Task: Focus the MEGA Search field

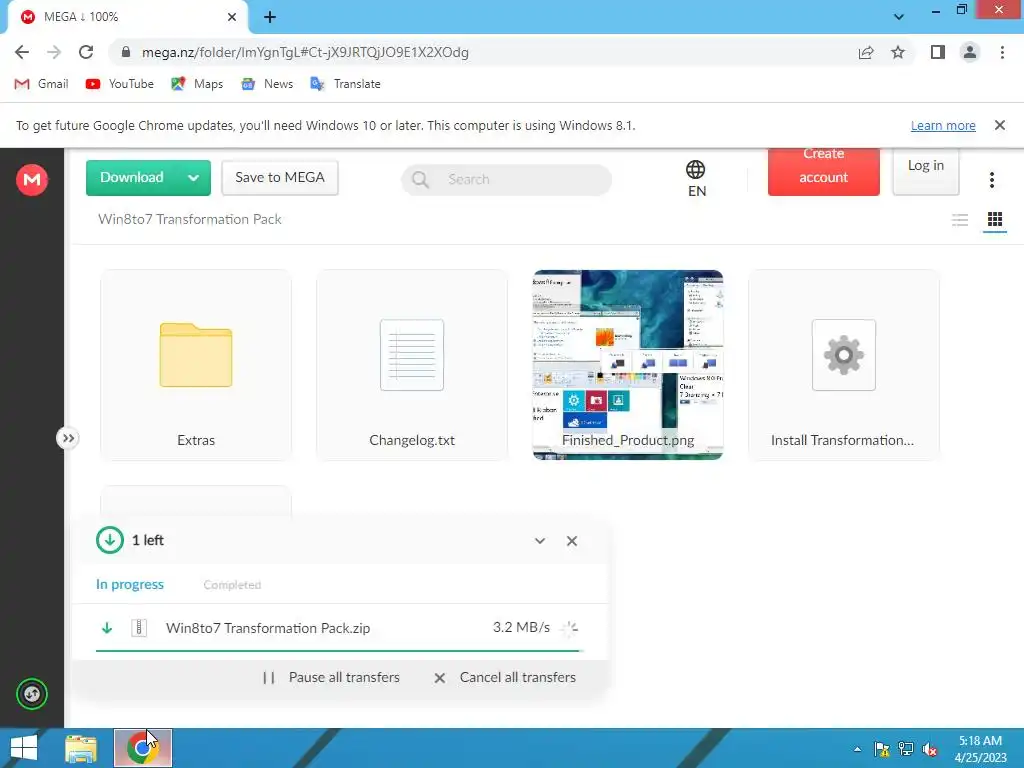Action: pyautogui.click(x=506, y=179)
